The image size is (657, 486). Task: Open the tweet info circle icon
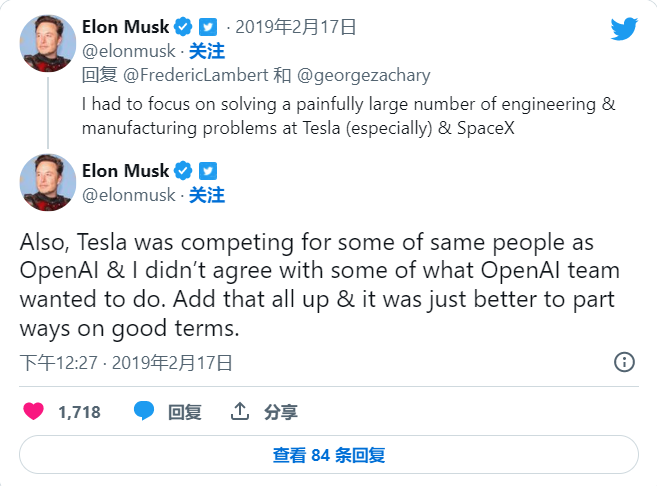pyautogui.click(x=624, y=362)
